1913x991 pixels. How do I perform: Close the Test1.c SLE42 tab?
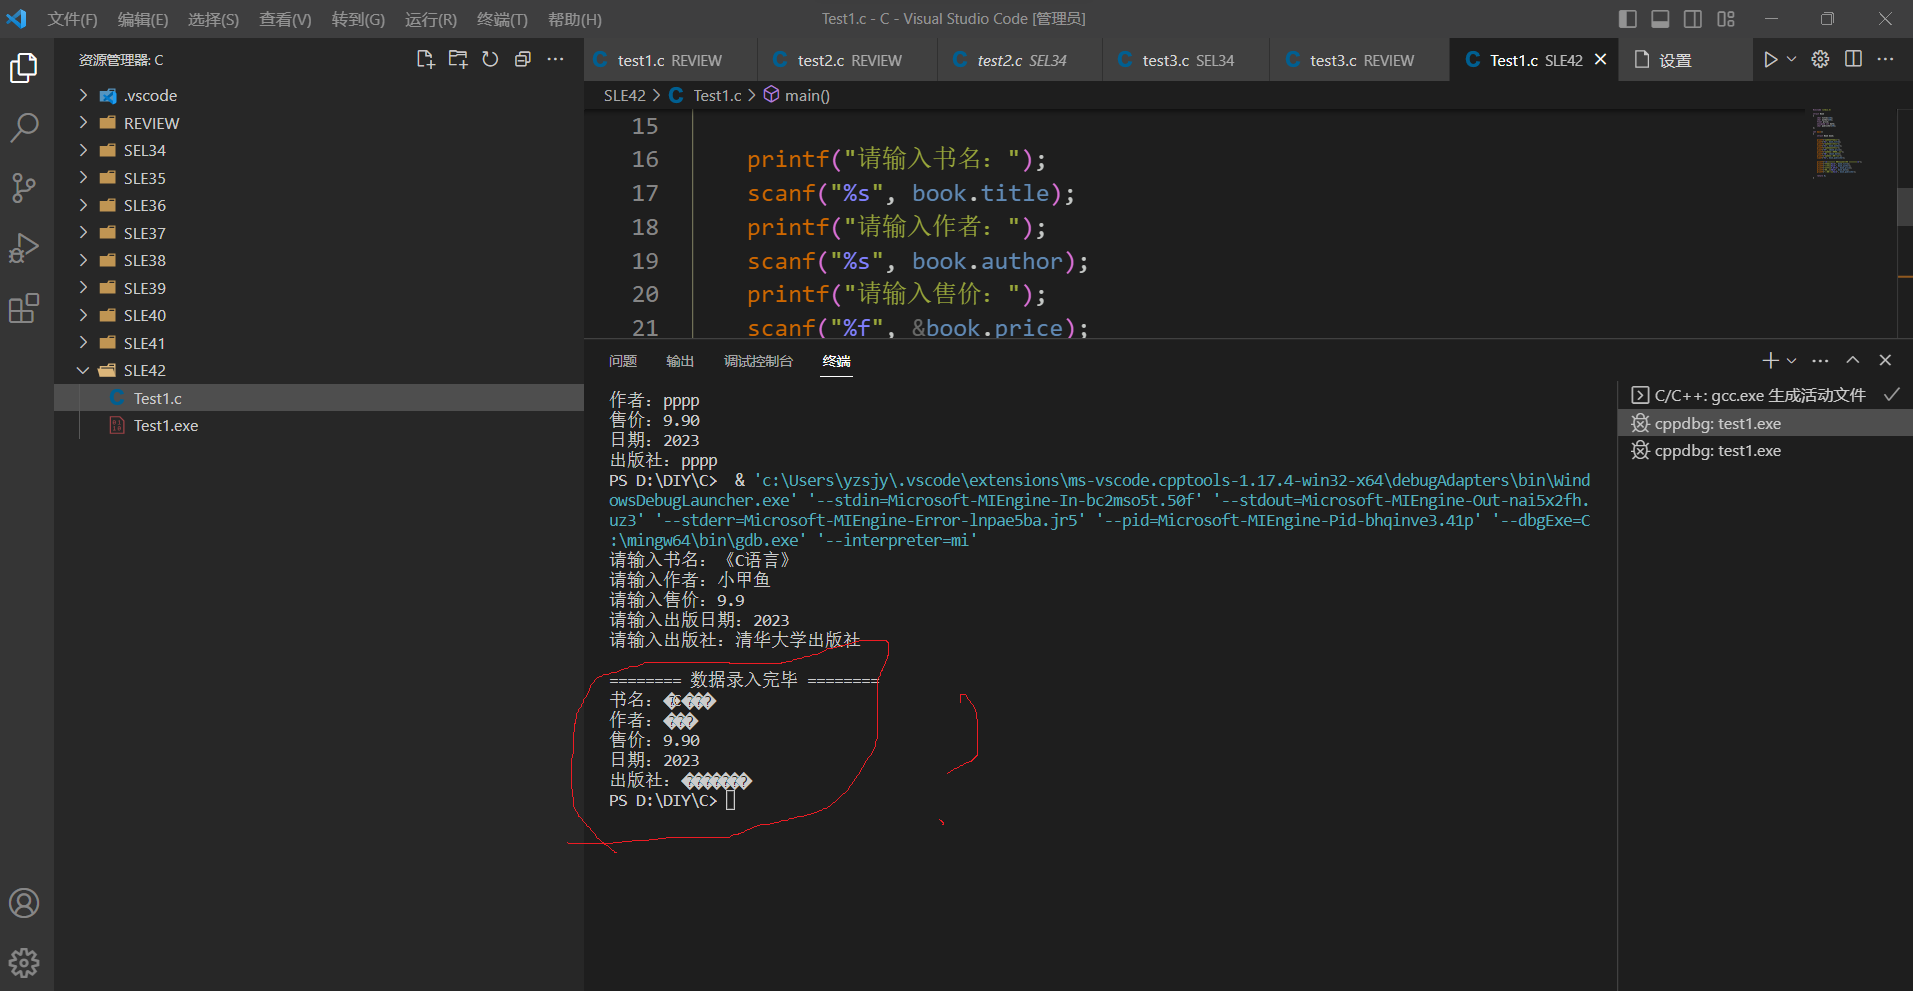point(1600,60)
